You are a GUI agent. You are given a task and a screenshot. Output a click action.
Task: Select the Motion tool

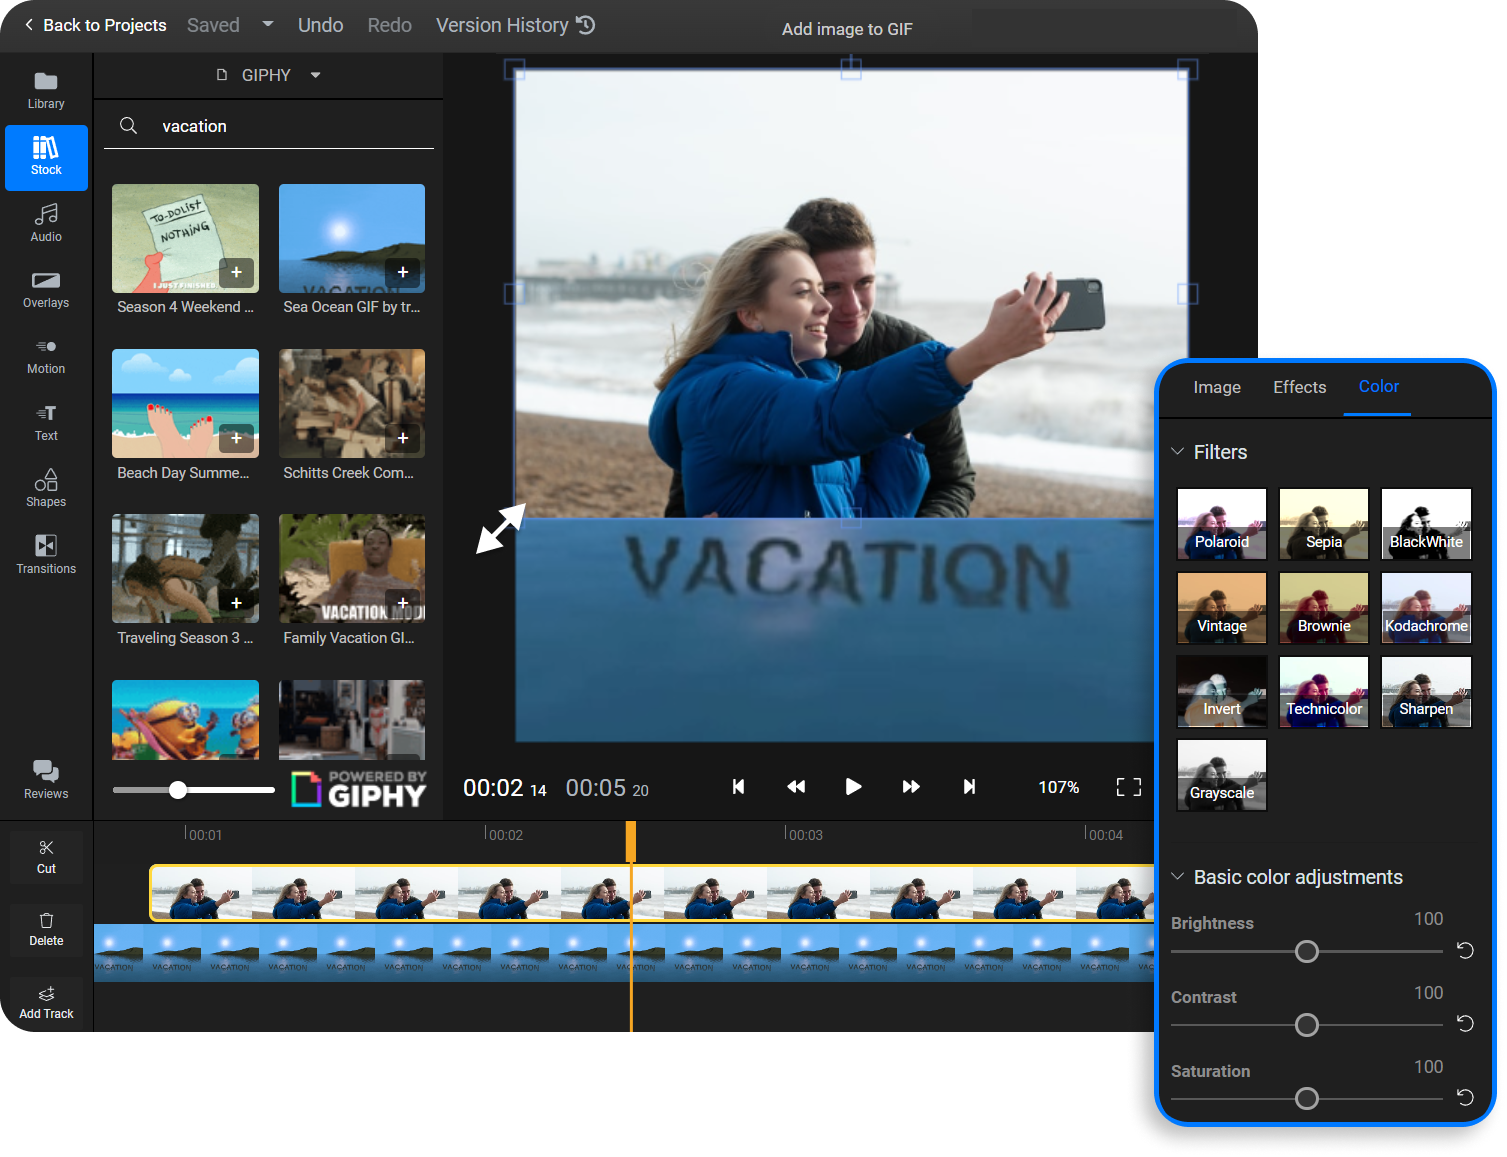click(45, 354)
